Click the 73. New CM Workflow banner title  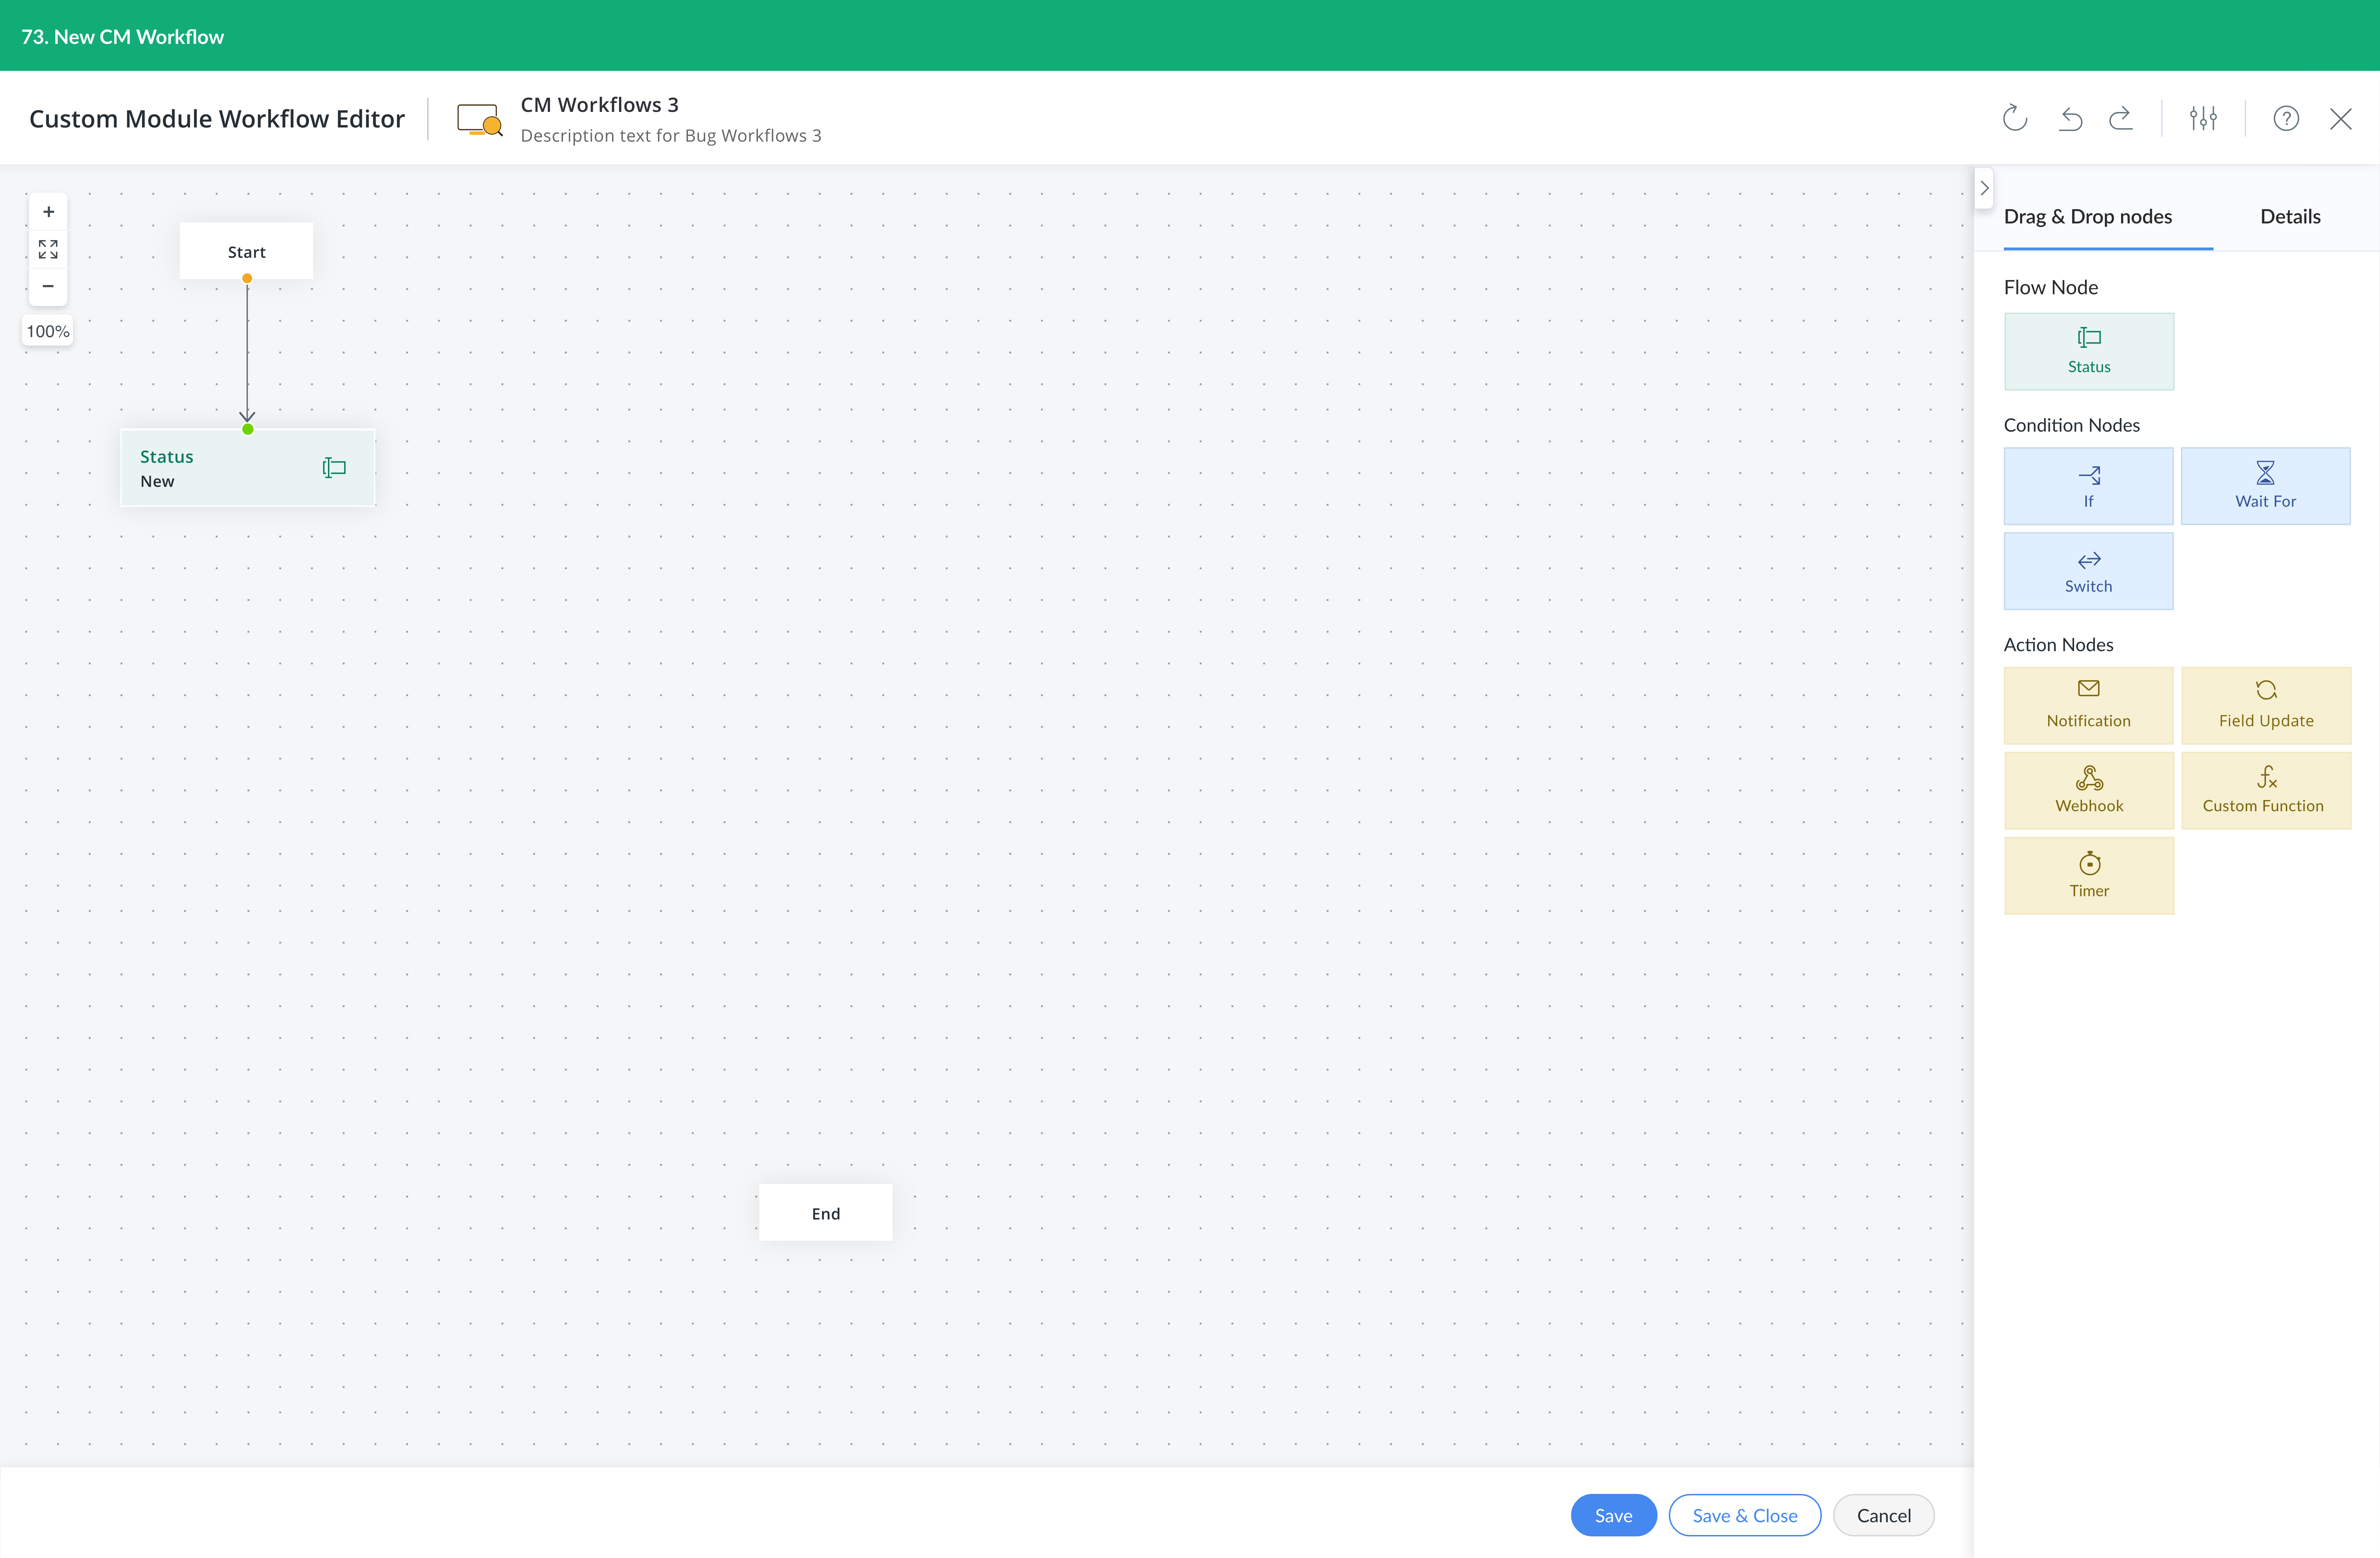click(x=123, y=36)
